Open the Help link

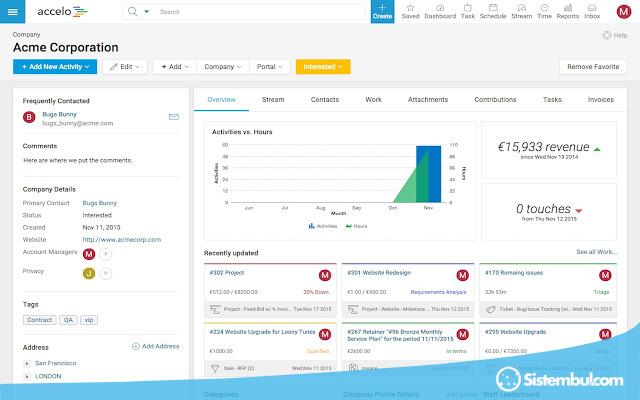click(x=615, y=35)
